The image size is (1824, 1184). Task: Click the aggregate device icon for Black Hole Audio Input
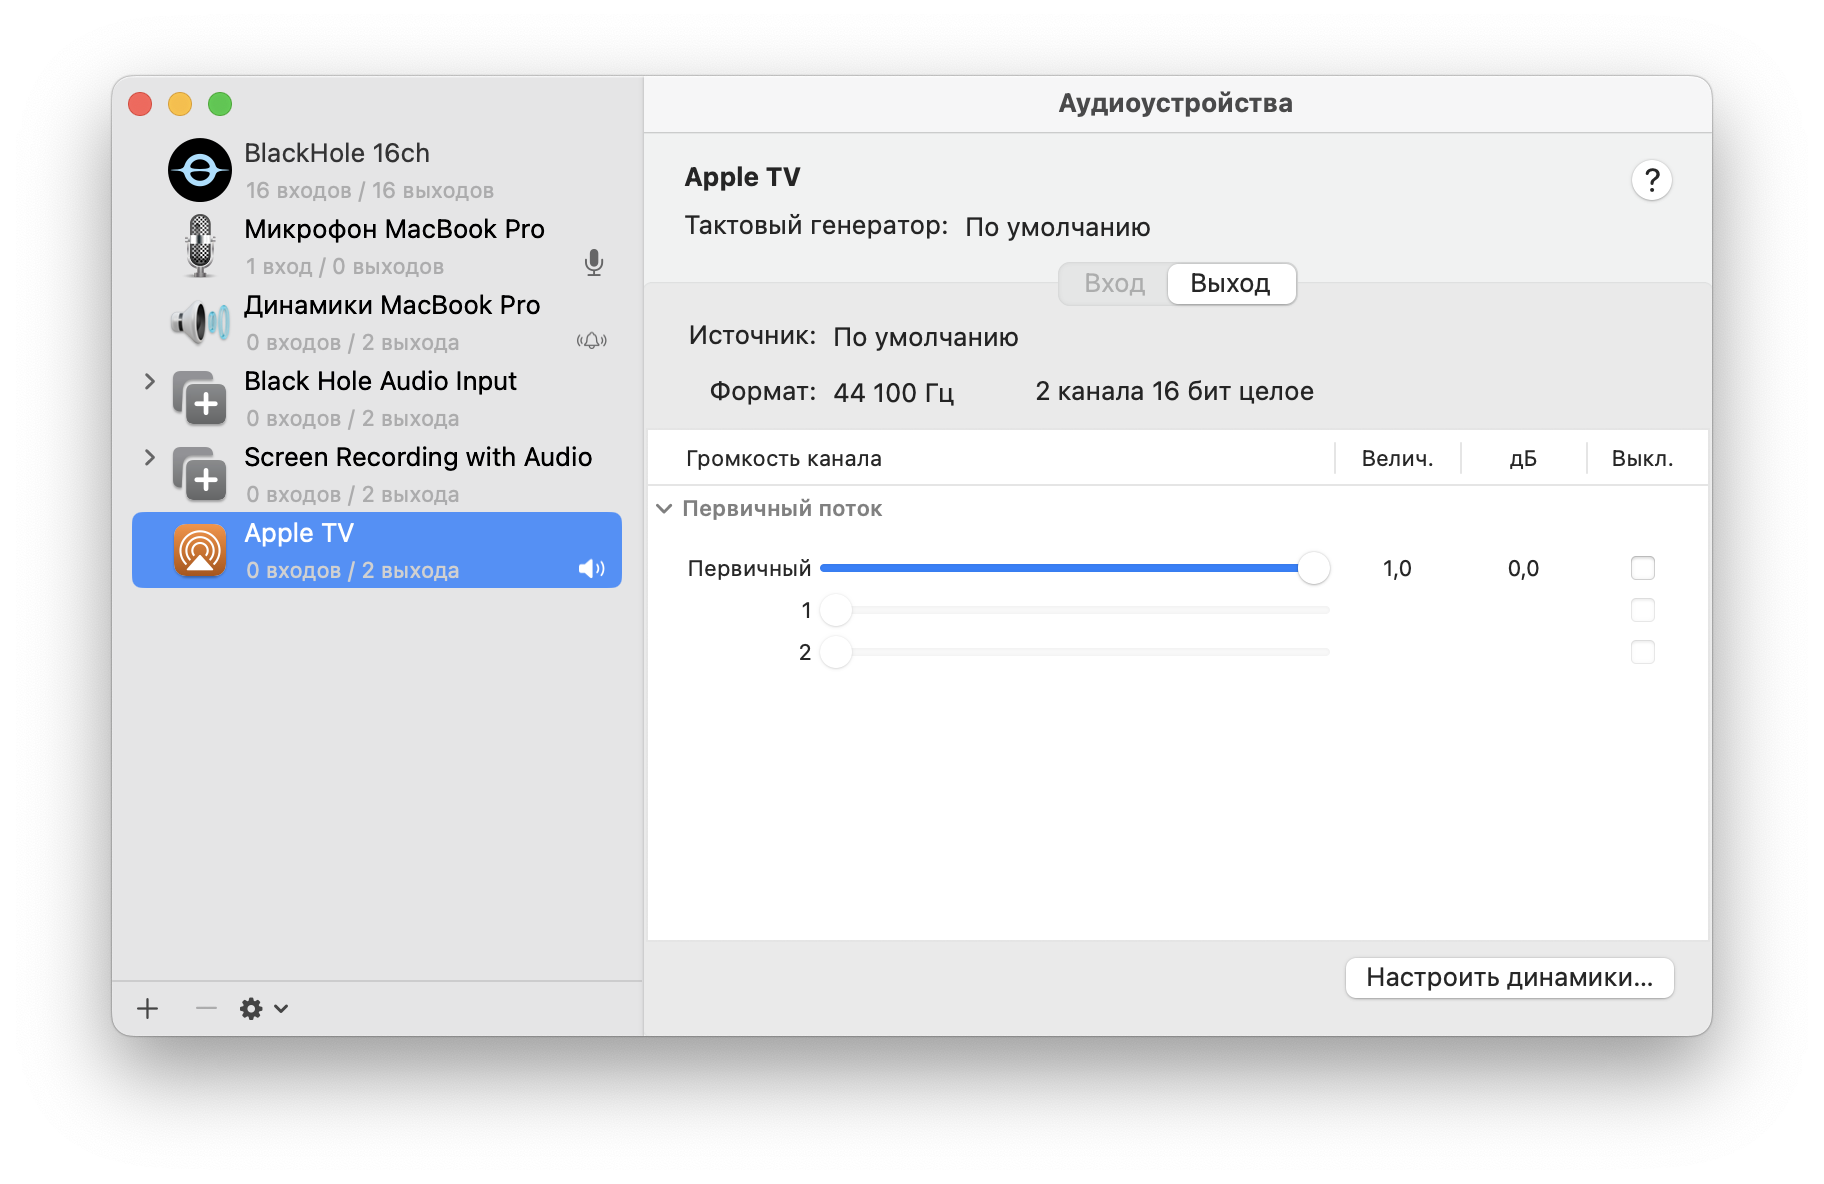coord(204,399)
